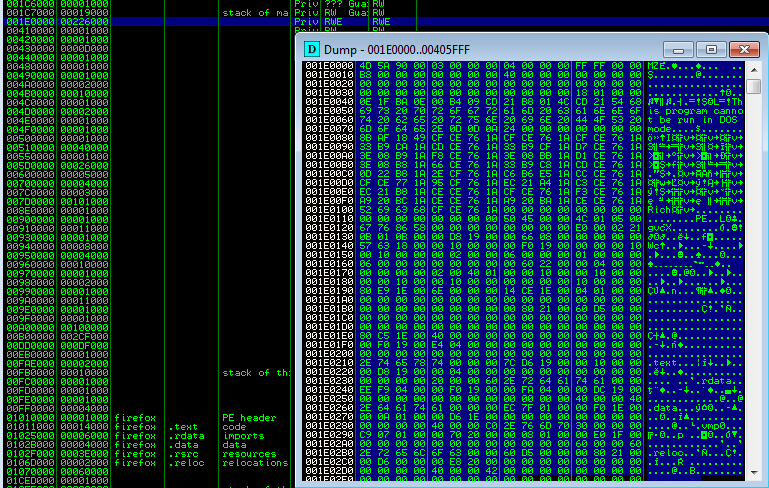Click hex bytes '4D 5A 90 00' in dump
769x488 pixels.
tap(392, 66)
